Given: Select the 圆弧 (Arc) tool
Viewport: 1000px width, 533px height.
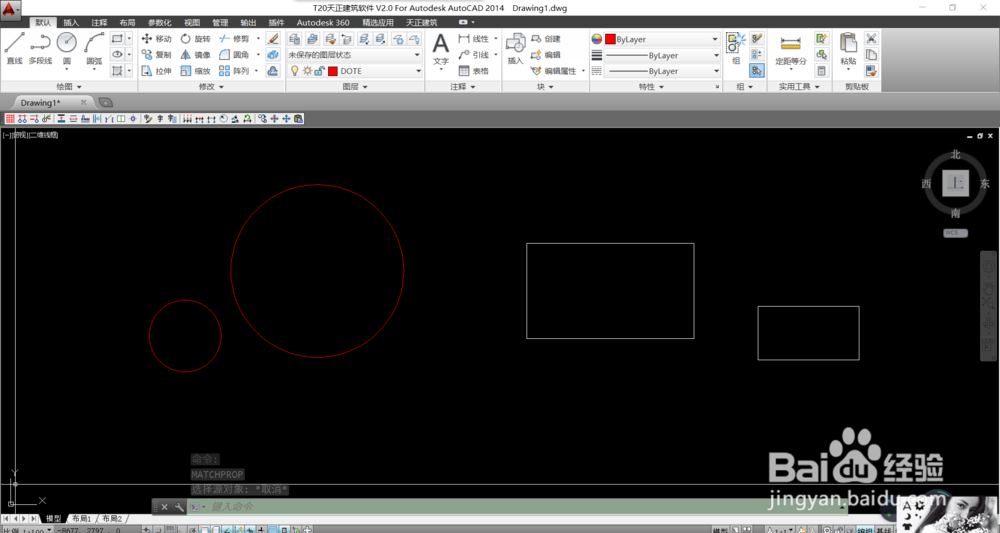Looking at the screenshot, I should (x=94, y=48).
